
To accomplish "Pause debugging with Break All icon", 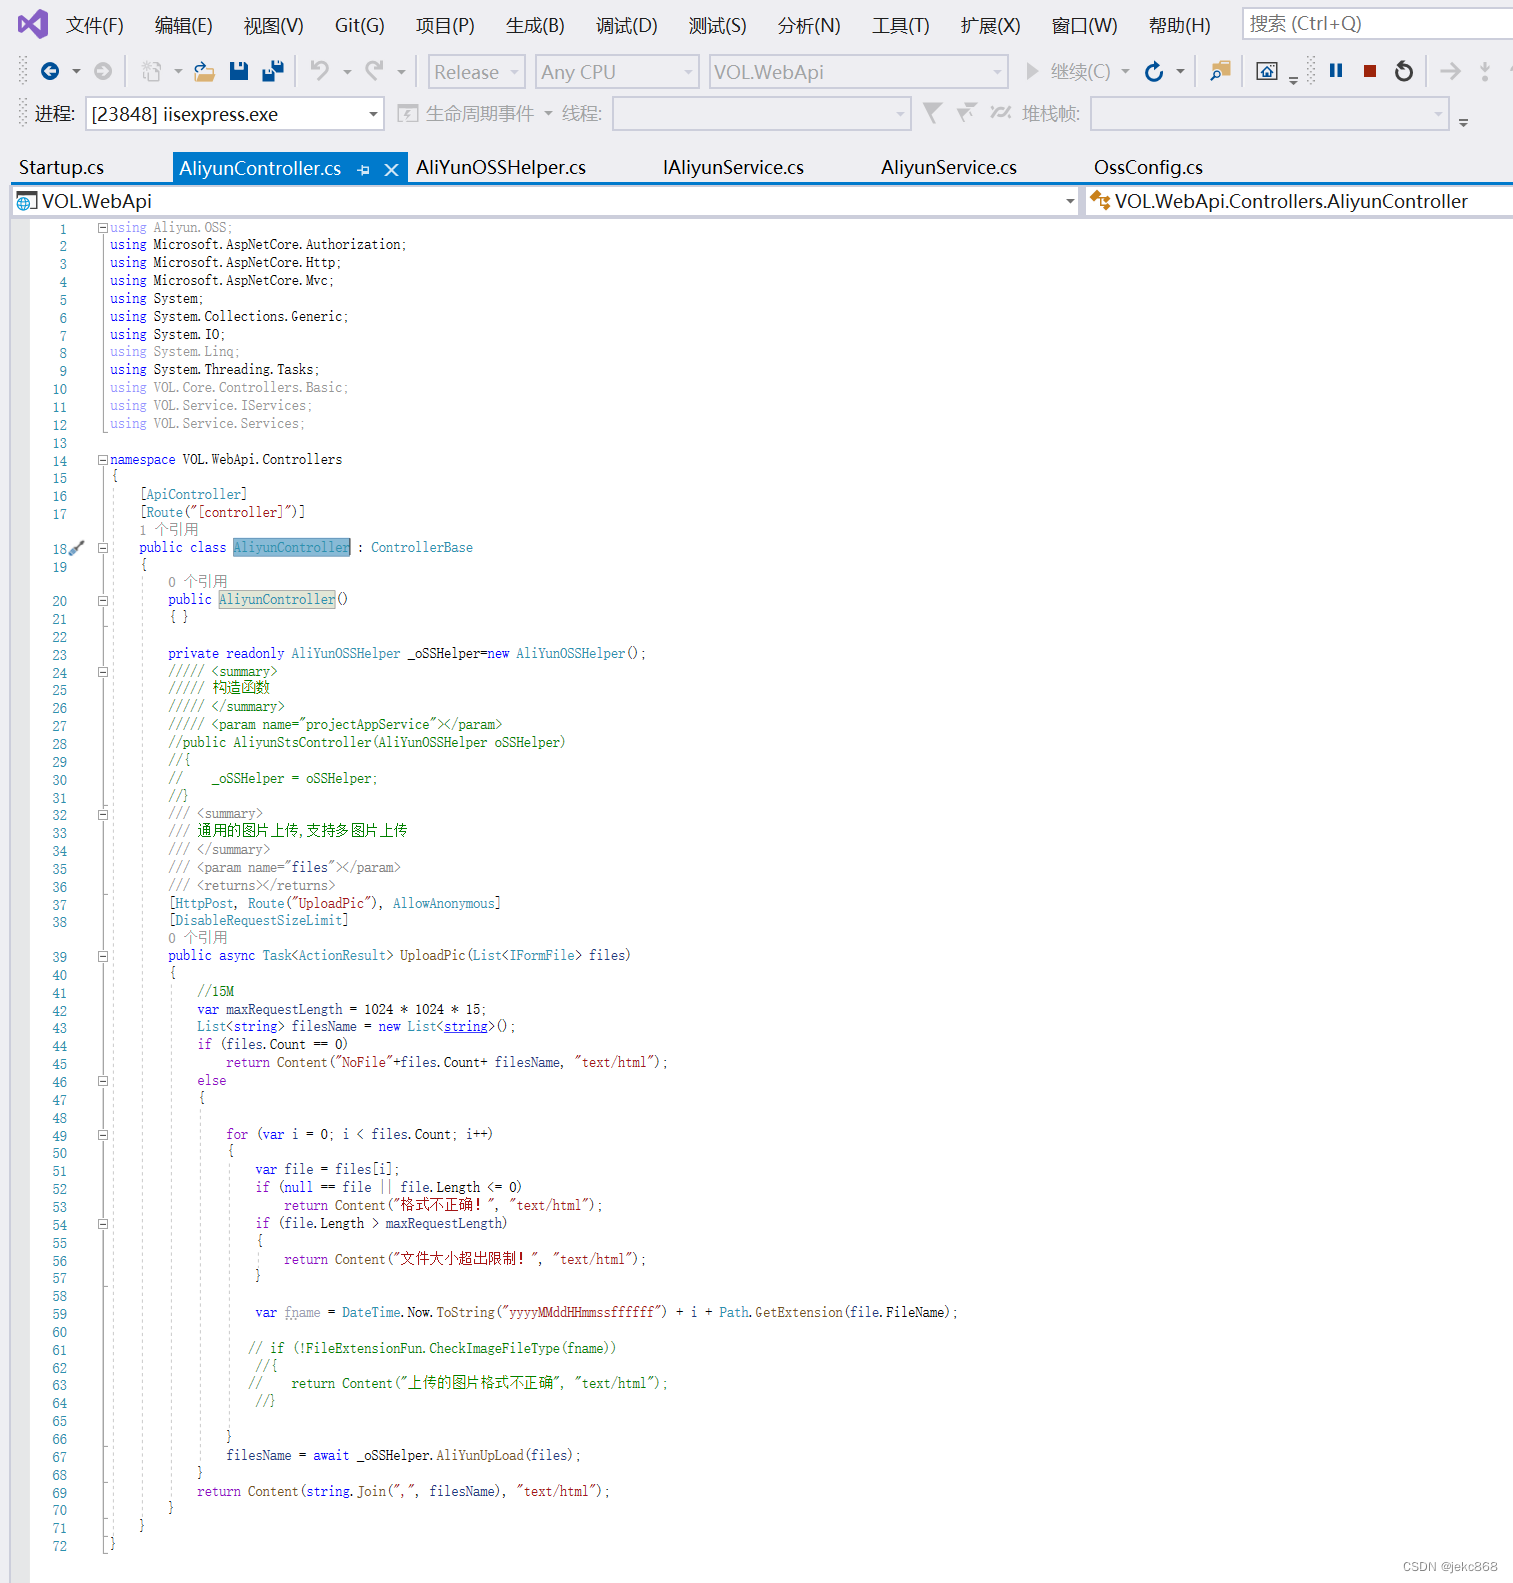I will [x=1336, y=71].
